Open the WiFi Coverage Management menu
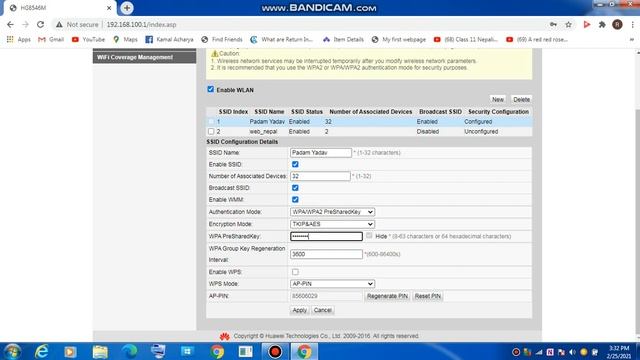 pyautogui.click(x=144, y=57)
